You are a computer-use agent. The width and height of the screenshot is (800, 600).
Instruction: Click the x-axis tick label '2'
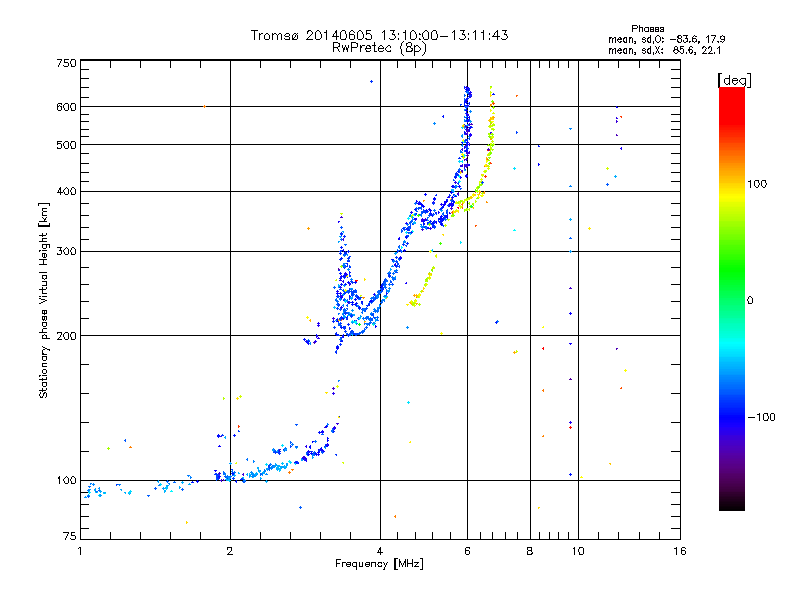[x=230, y=551]
